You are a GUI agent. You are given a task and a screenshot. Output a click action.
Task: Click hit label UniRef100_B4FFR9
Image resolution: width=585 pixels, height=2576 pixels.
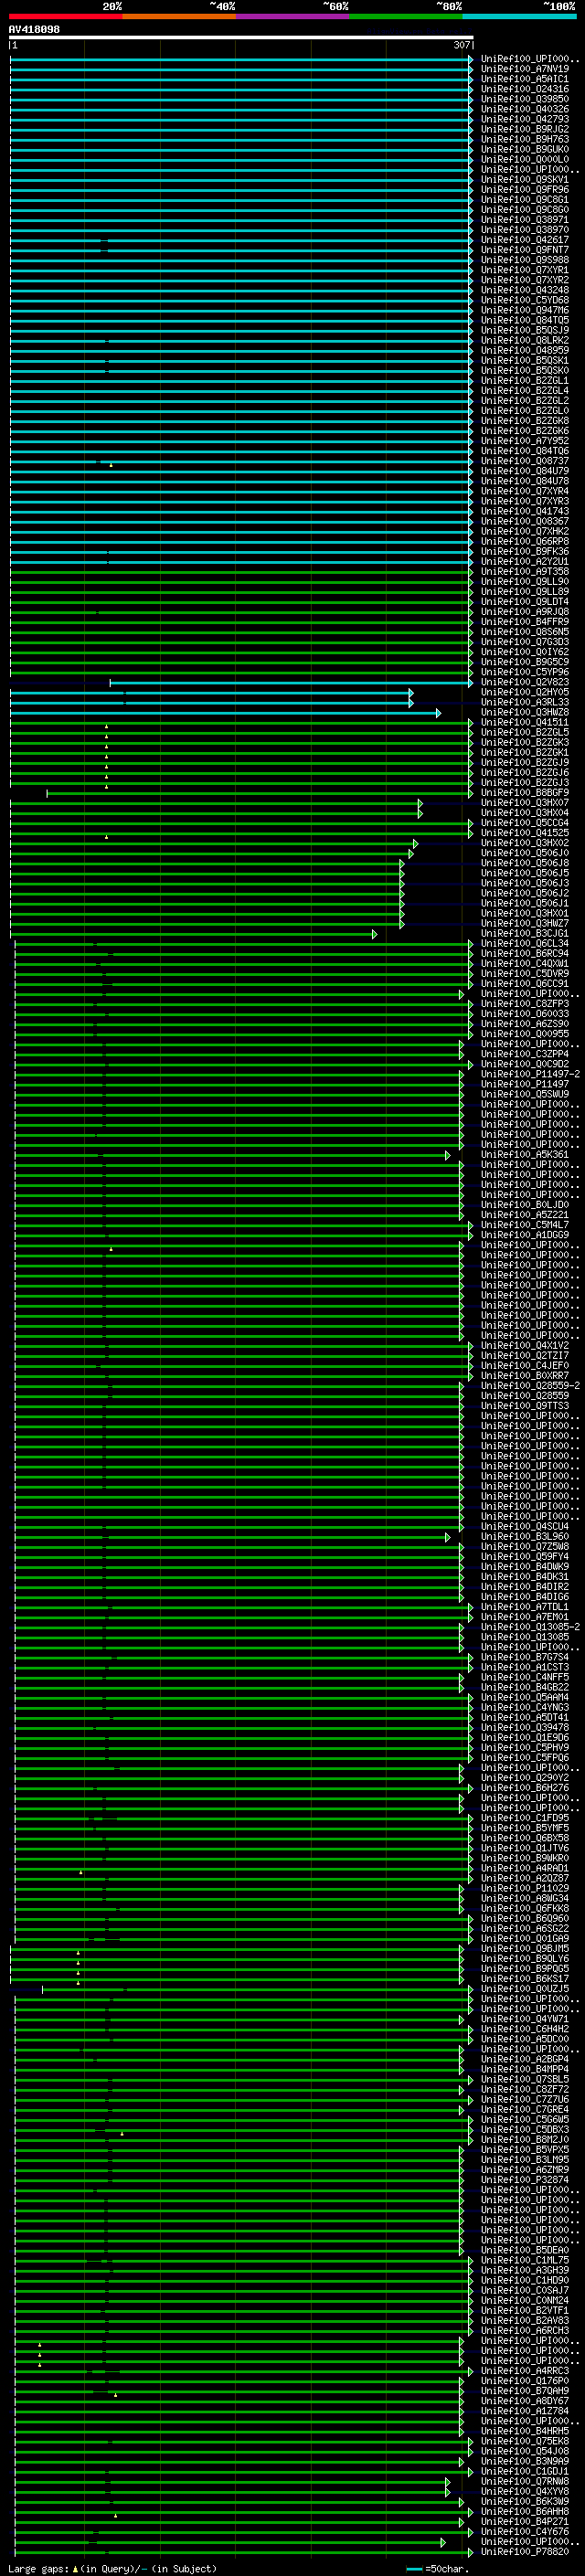[525, 622]
